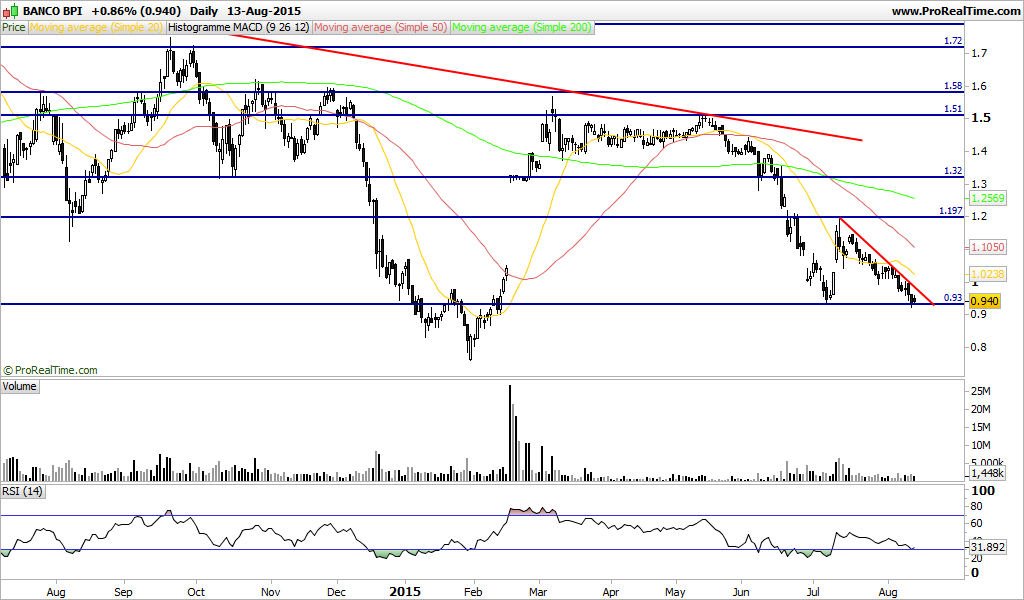The width and height of the screenshot is (1024, 600).
Task: Click the 1.58 horizontal level label
Action: (x=953, y=86)
